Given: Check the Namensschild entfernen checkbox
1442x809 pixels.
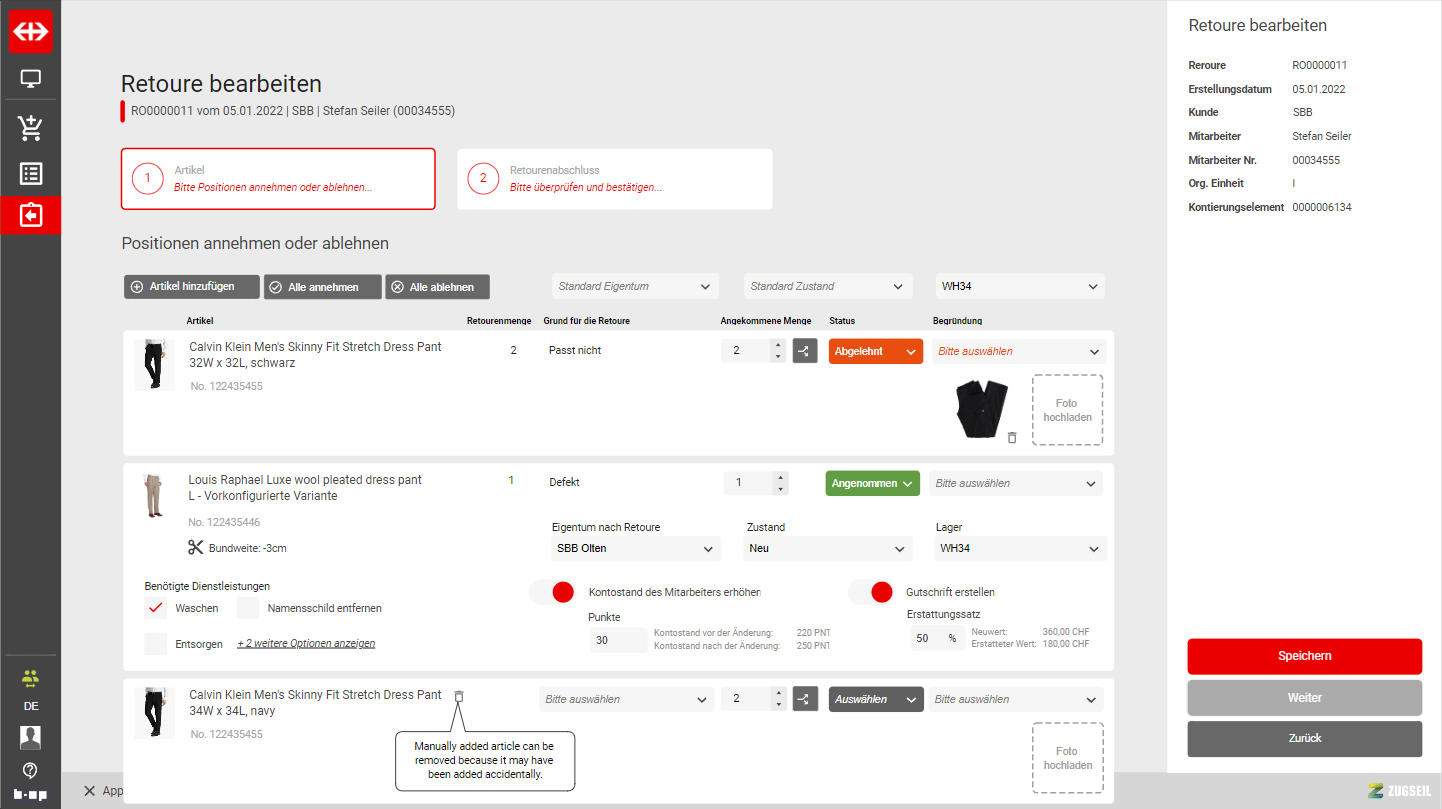Looking at the screenshot, I should tap(248, 608).
